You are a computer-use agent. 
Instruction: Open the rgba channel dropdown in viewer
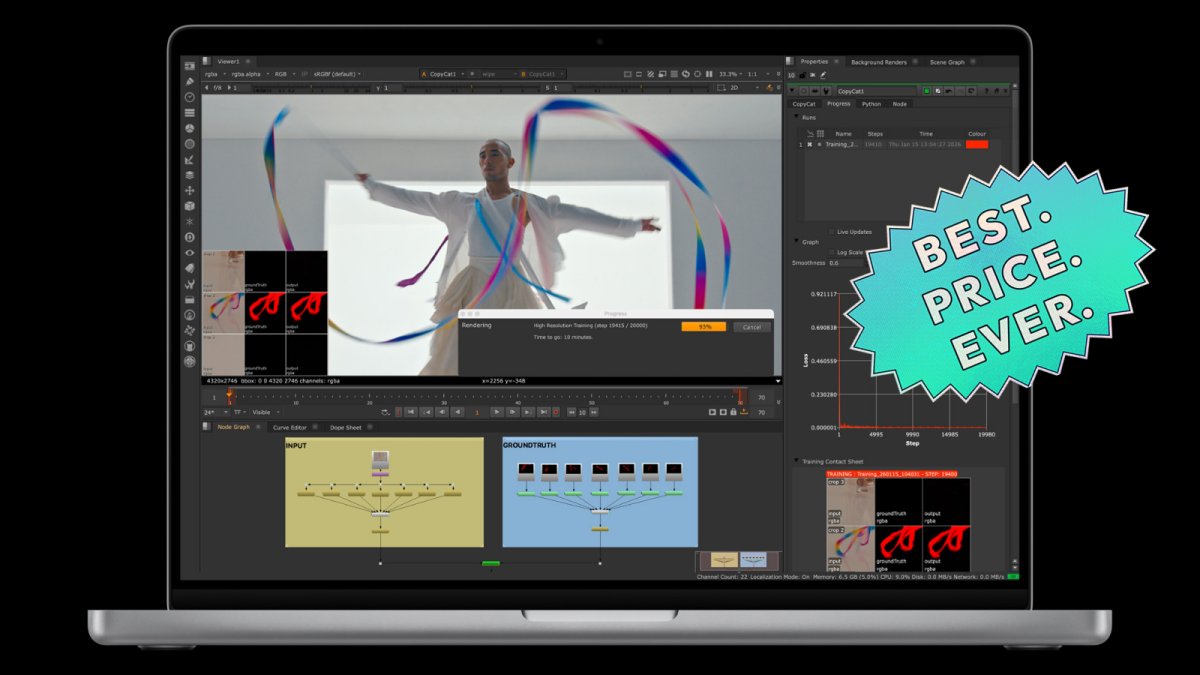[x=213, y=74]
